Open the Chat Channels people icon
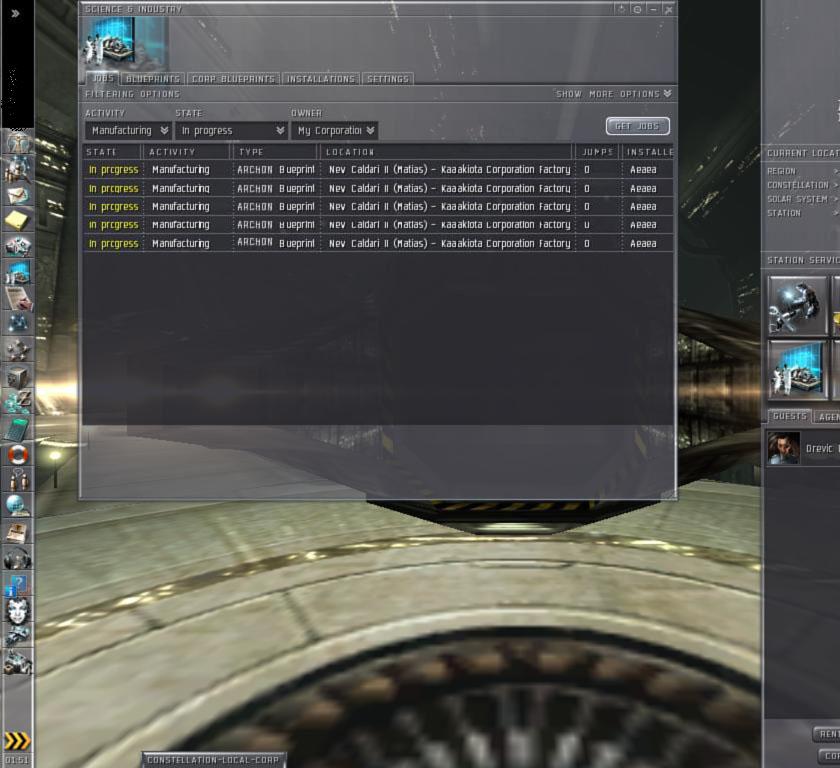 pos(18,479)
